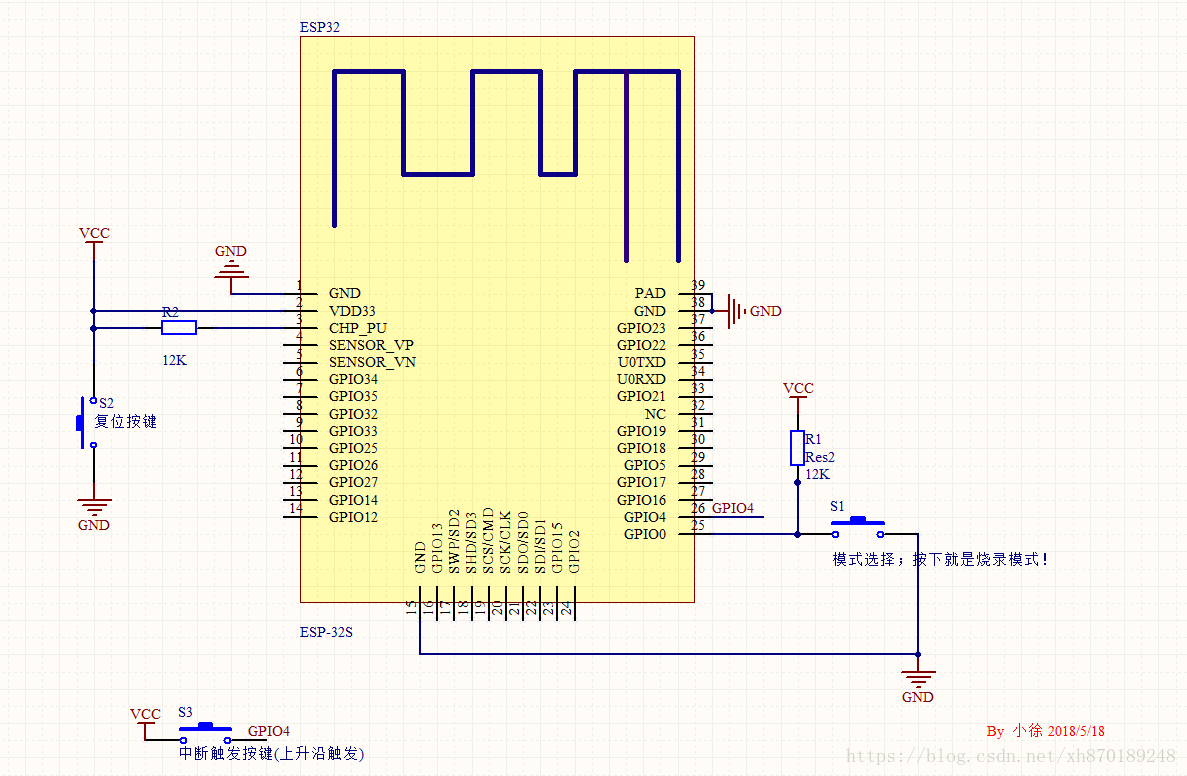Image resolution: width=1187 pixels, height=776 pixels.
Task: Click the SENSOR_VP pin label
Action: pyautogui.click(x=371, y=345)
